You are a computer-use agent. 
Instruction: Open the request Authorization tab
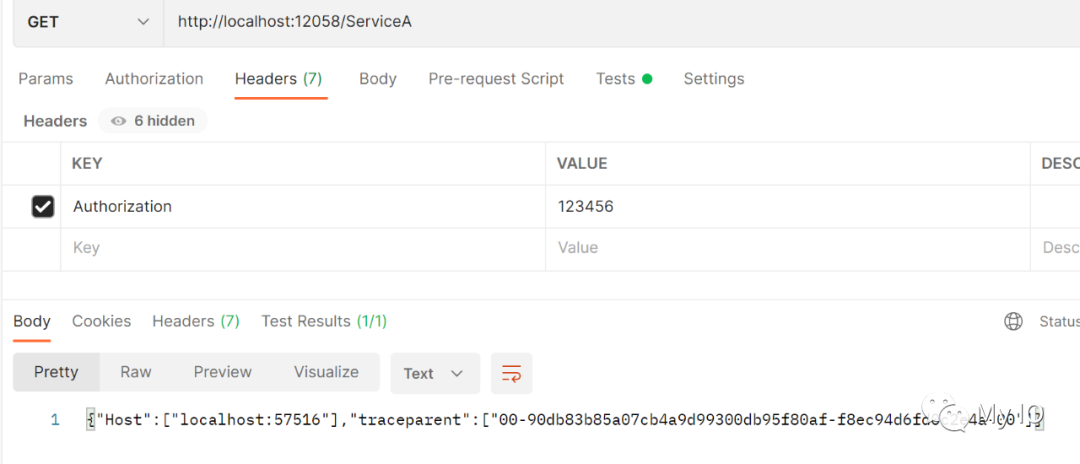pos(154,79)
